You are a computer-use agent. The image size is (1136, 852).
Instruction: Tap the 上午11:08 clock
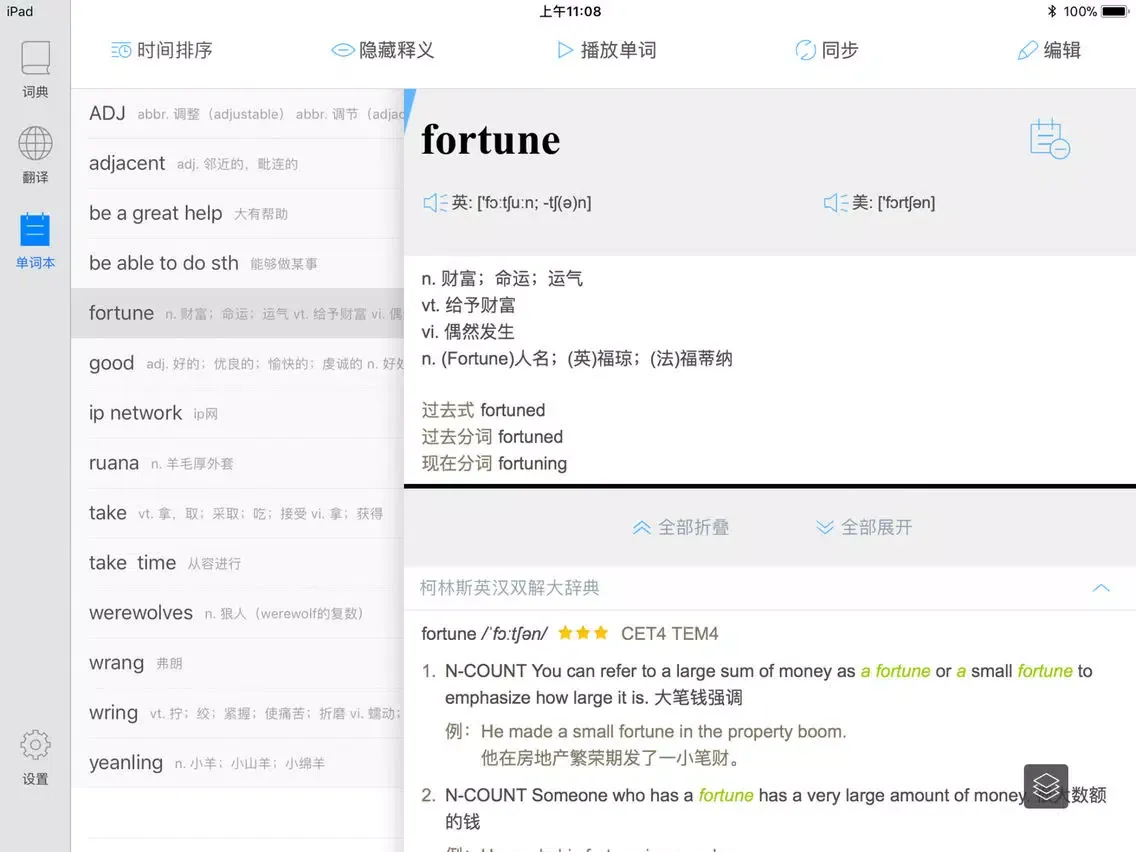[x=569, y=12]
